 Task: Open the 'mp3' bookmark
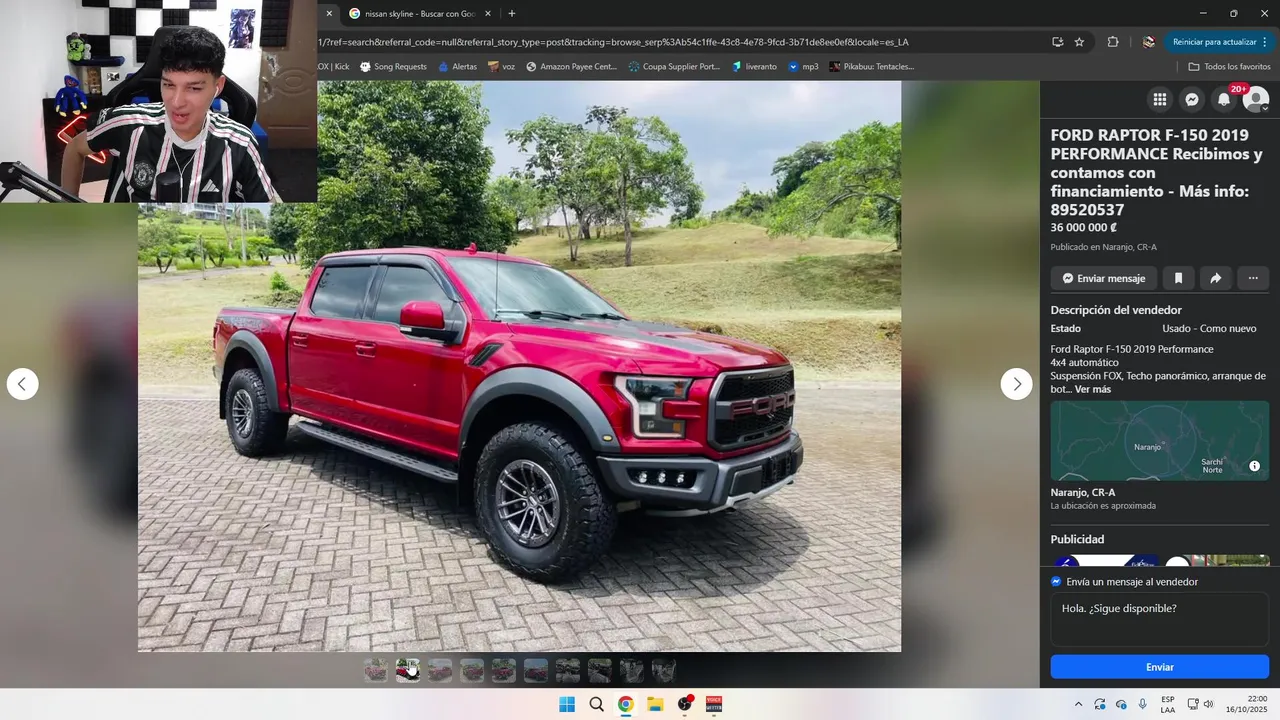point(803,67)
